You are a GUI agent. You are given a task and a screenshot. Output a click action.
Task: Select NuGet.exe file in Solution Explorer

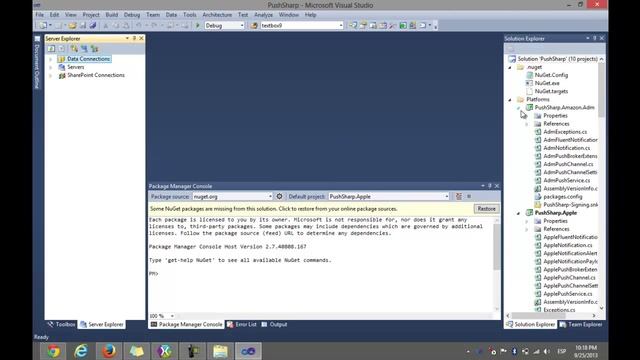547,83
